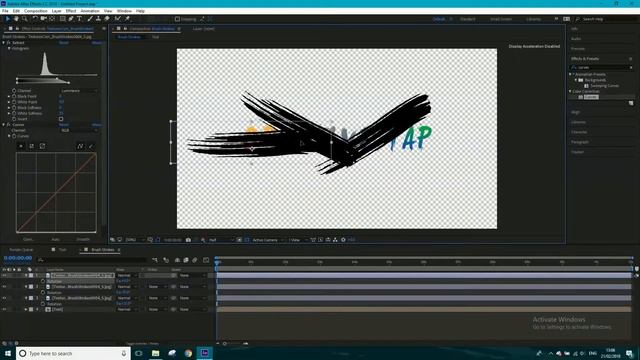Expand the Black Point property
640x360 pixels.
click(9, 96)
